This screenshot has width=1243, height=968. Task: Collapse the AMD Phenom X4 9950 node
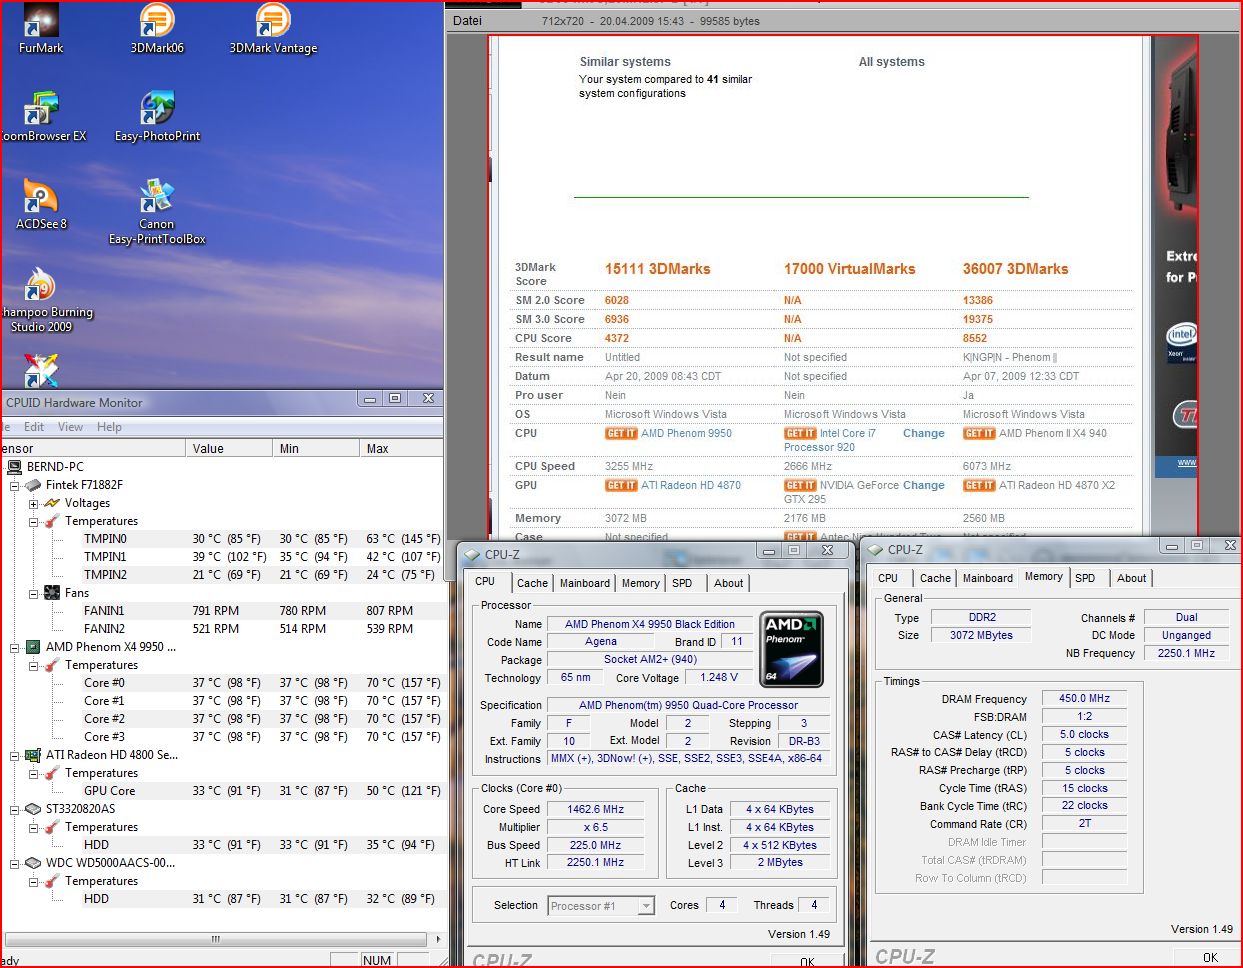click(x=15, y=648)
